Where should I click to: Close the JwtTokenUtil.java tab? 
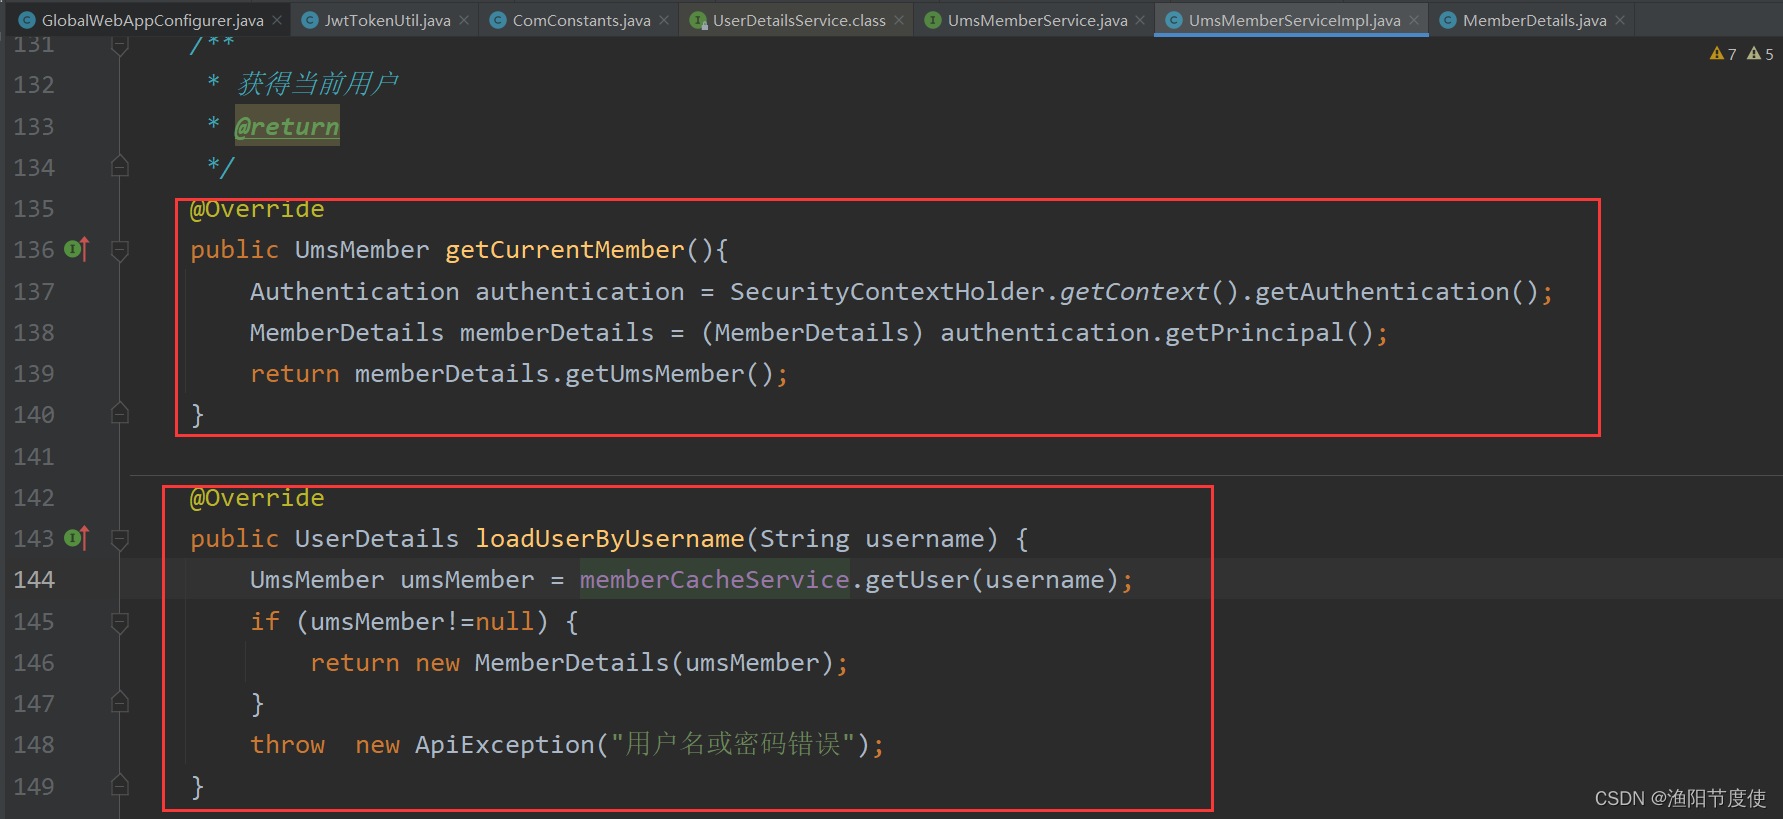point(464,20)
